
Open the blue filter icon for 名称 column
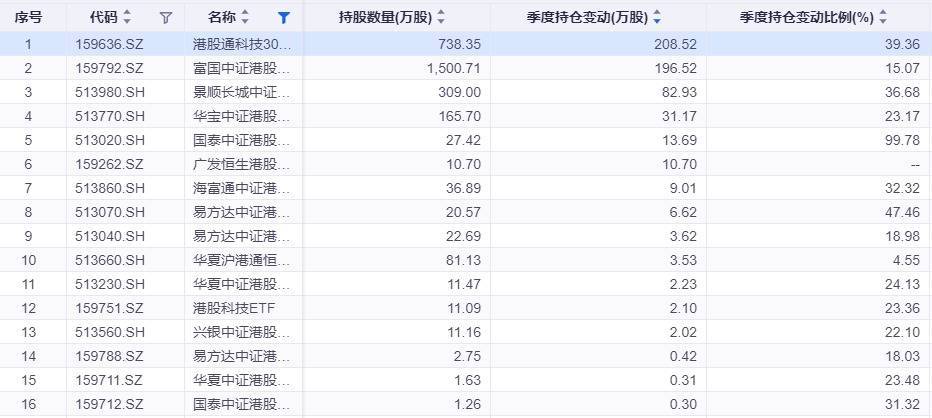(284, 18)
